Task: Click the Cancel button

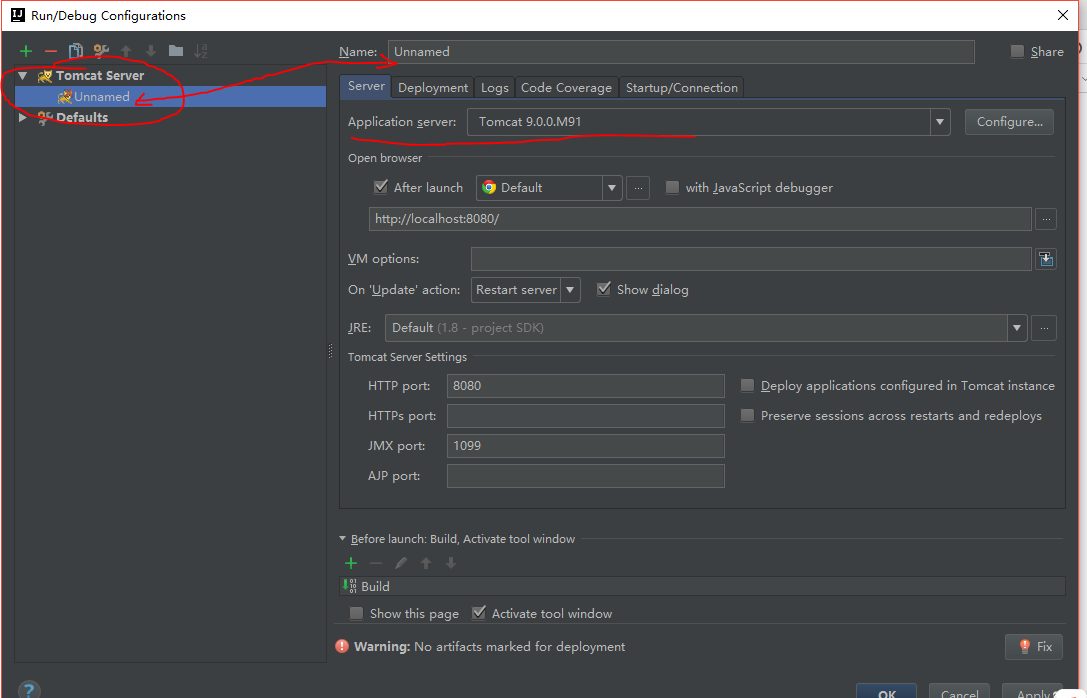Action: click(959, 691)
